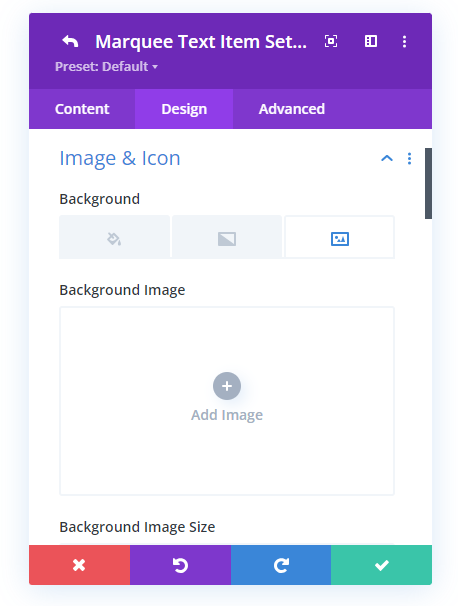Image resolution: width=458 pixels, height=606 pixels.
Task: Select the Design tab
Action: [184, 109]
